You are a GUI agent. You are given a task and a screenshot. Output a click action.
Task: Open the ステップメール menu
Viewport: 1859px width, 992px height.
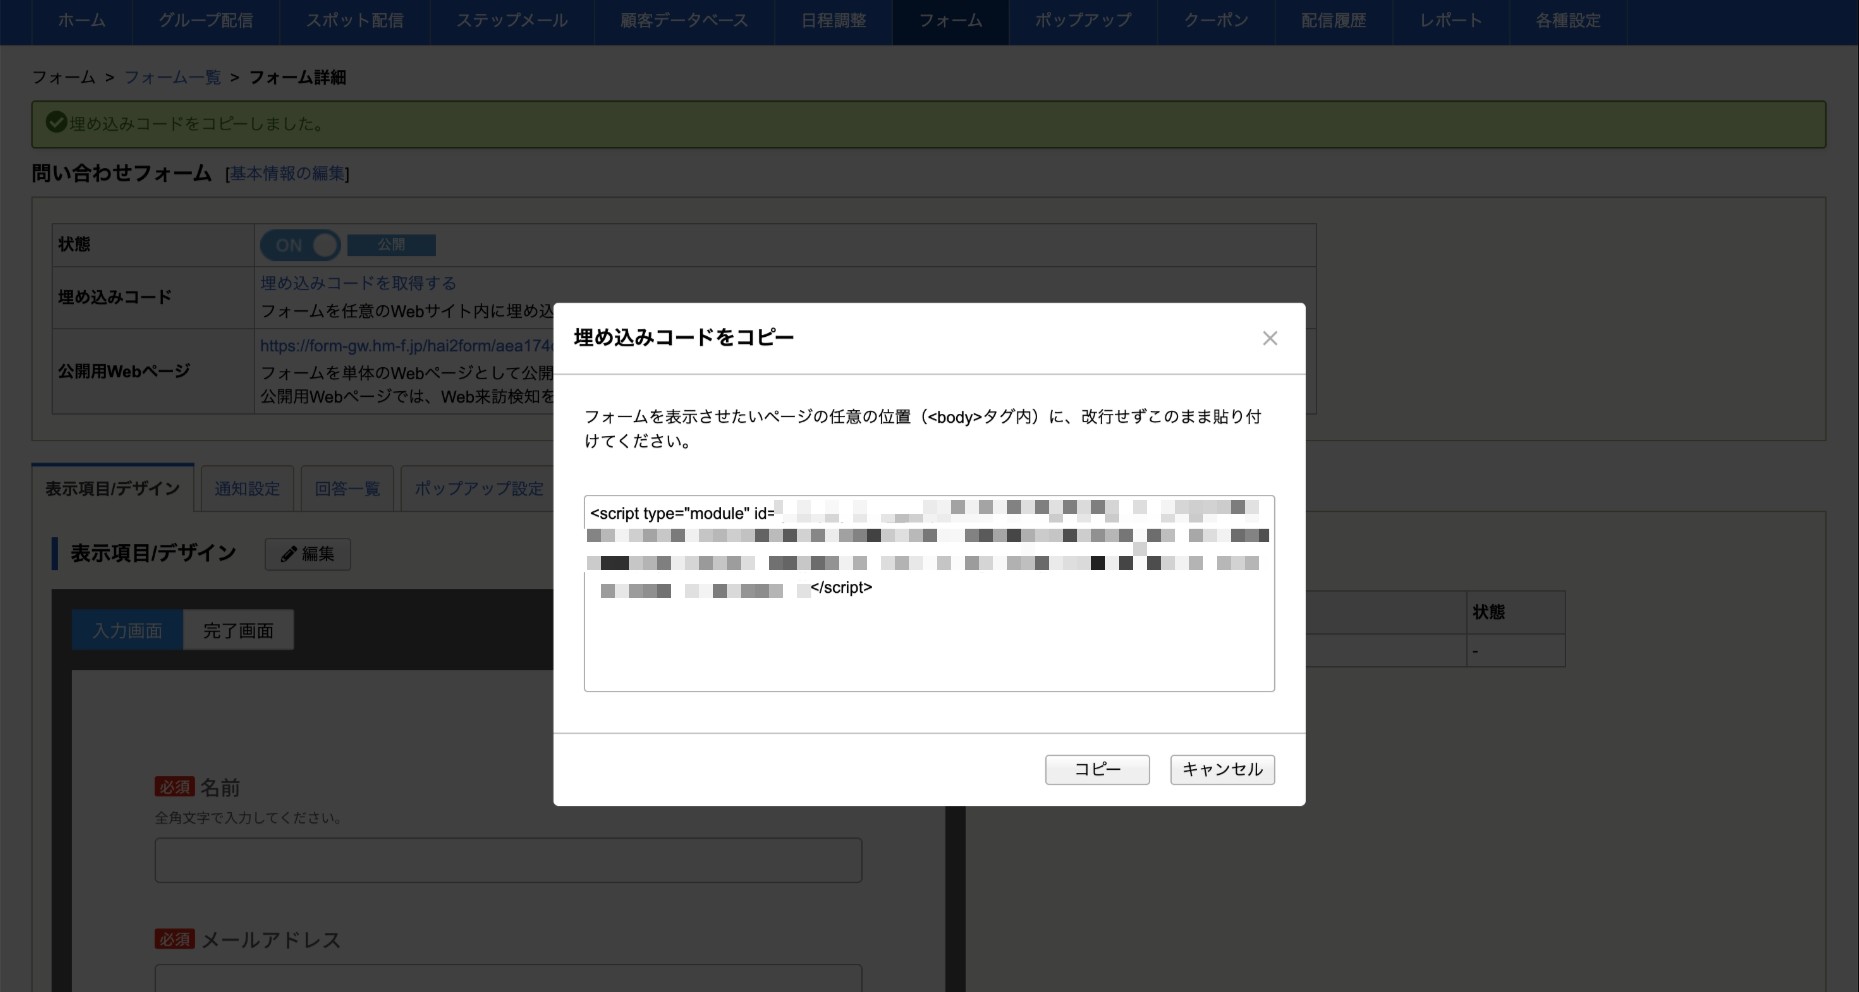pos(511,21)
